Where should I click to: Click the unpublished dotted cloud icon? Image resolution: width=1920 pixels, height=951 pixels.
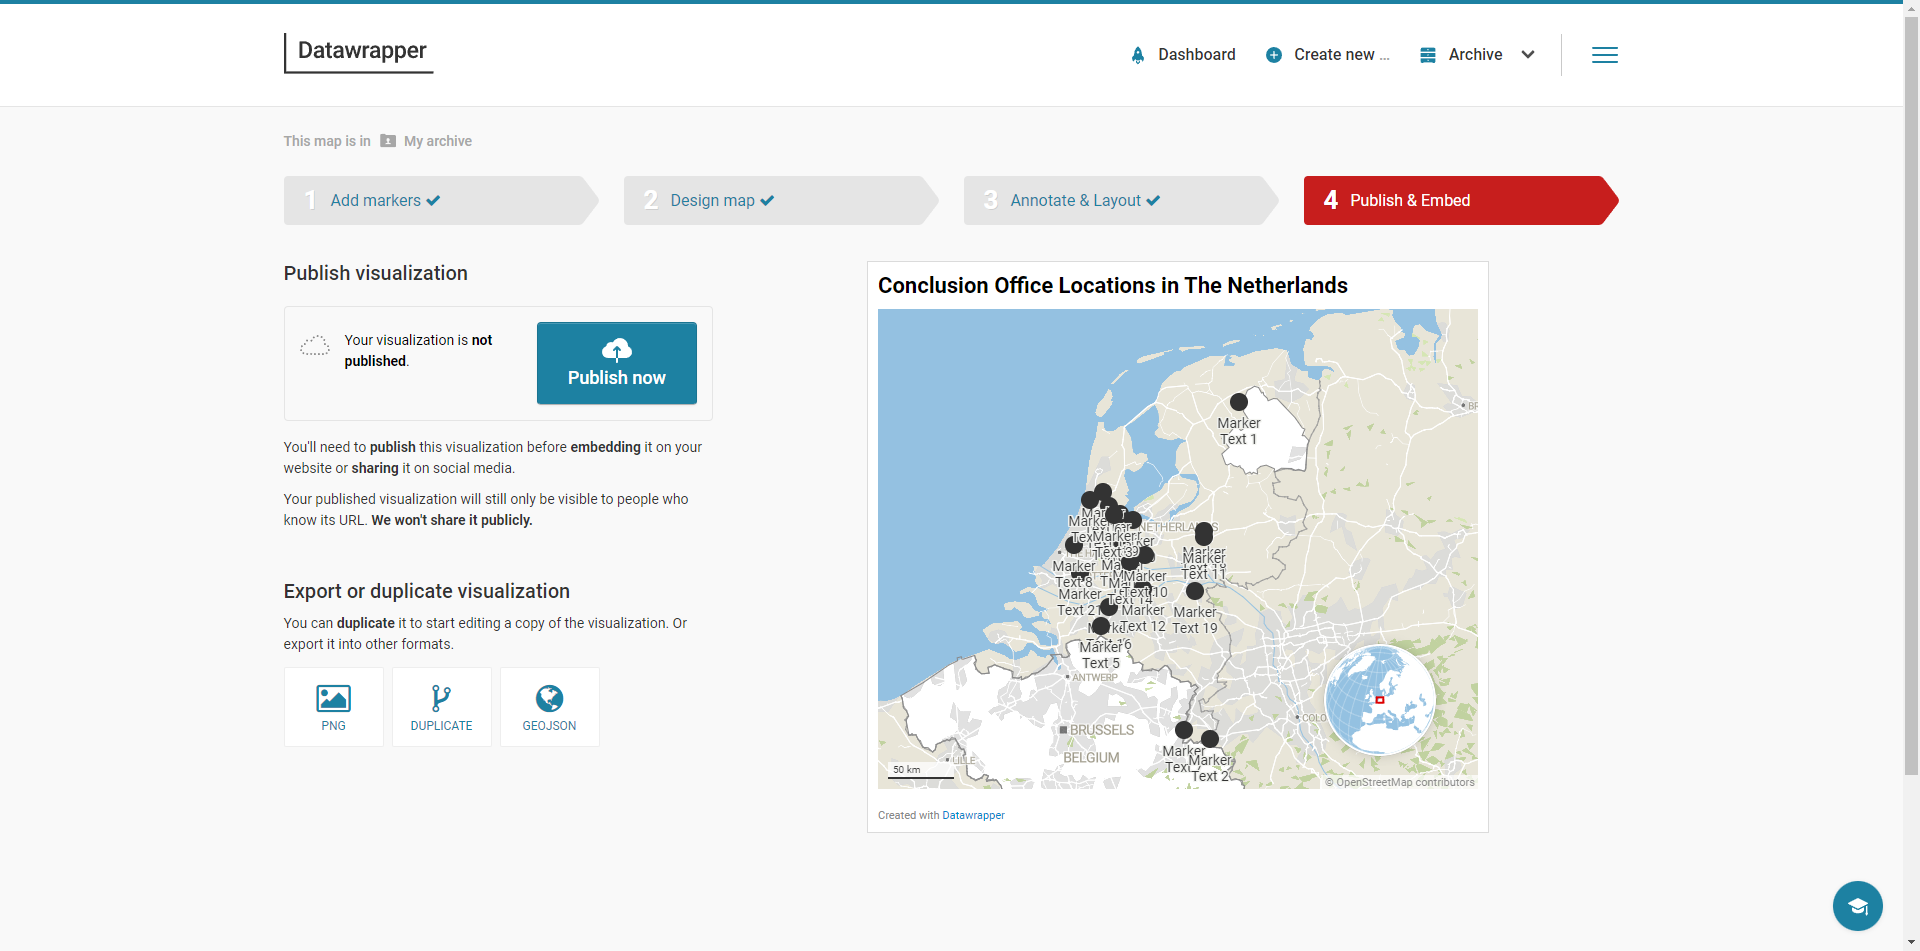315,346
